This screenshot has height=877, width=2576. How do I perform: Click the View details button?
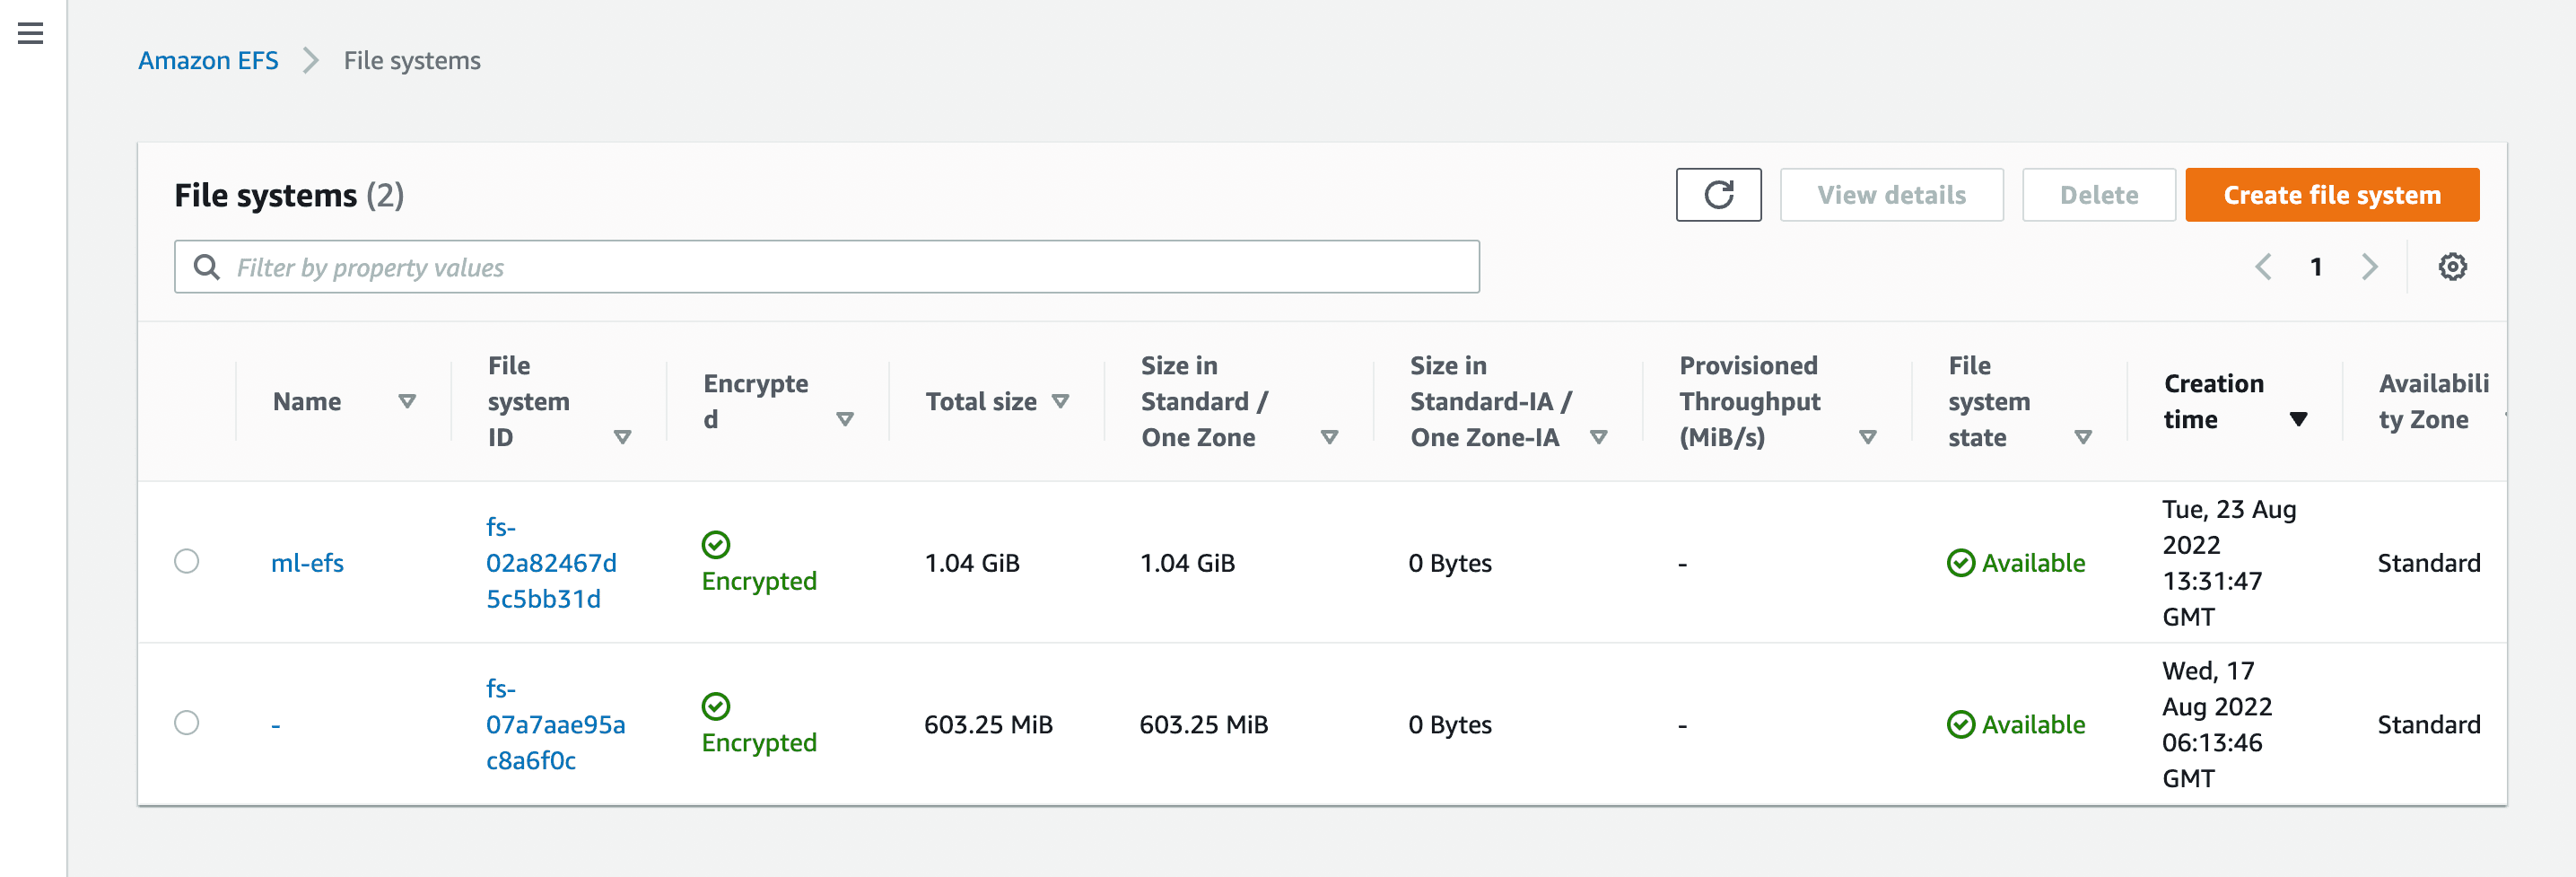click(x=1891, y=194)
